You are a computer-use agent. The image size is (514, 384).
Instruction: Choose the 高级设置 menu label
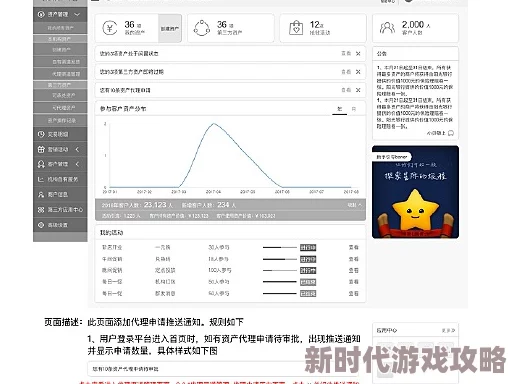pyautogui.click(x=58, y=225)
